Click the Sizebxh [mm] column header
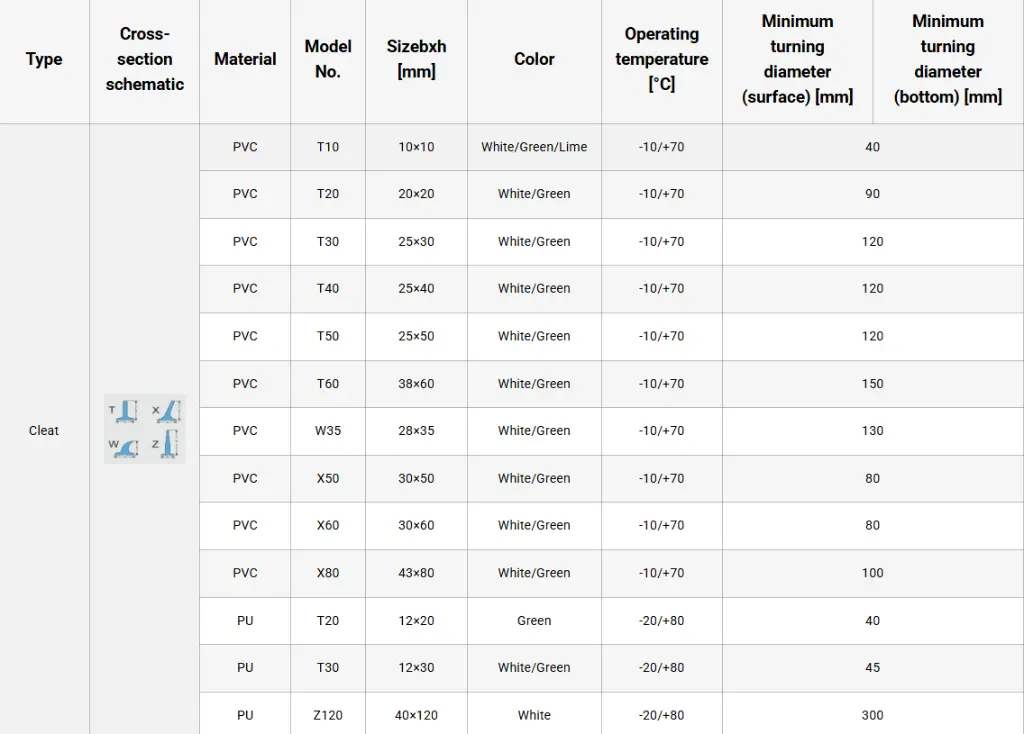This screenshot has height=734, width=1024. point(416,59)
